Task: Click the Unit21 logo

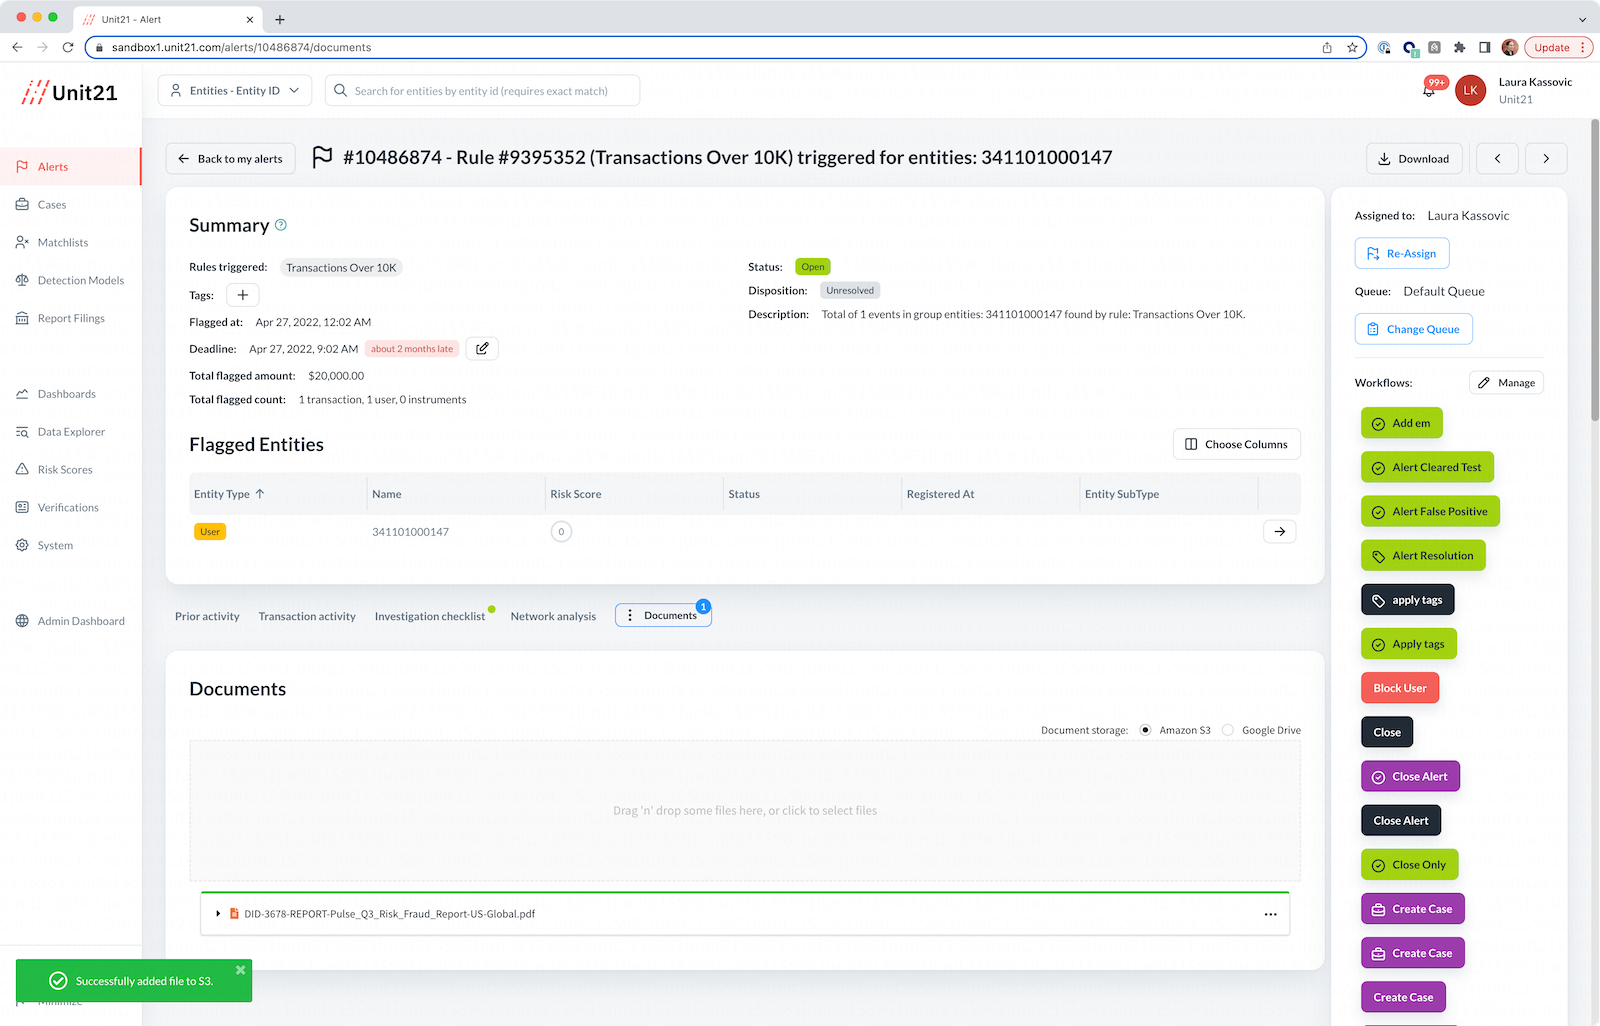Action: pyautogui.click(x=70, y=92)
